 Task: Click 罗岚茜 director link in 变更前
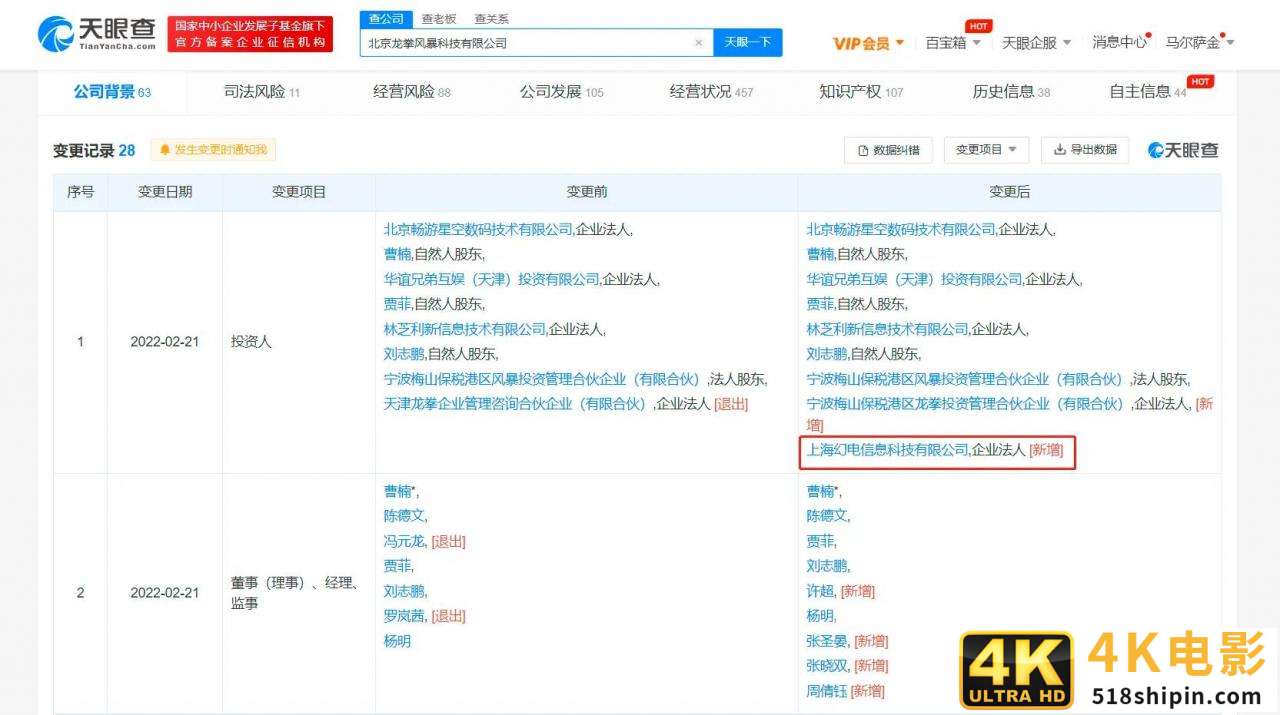(404, 616)
